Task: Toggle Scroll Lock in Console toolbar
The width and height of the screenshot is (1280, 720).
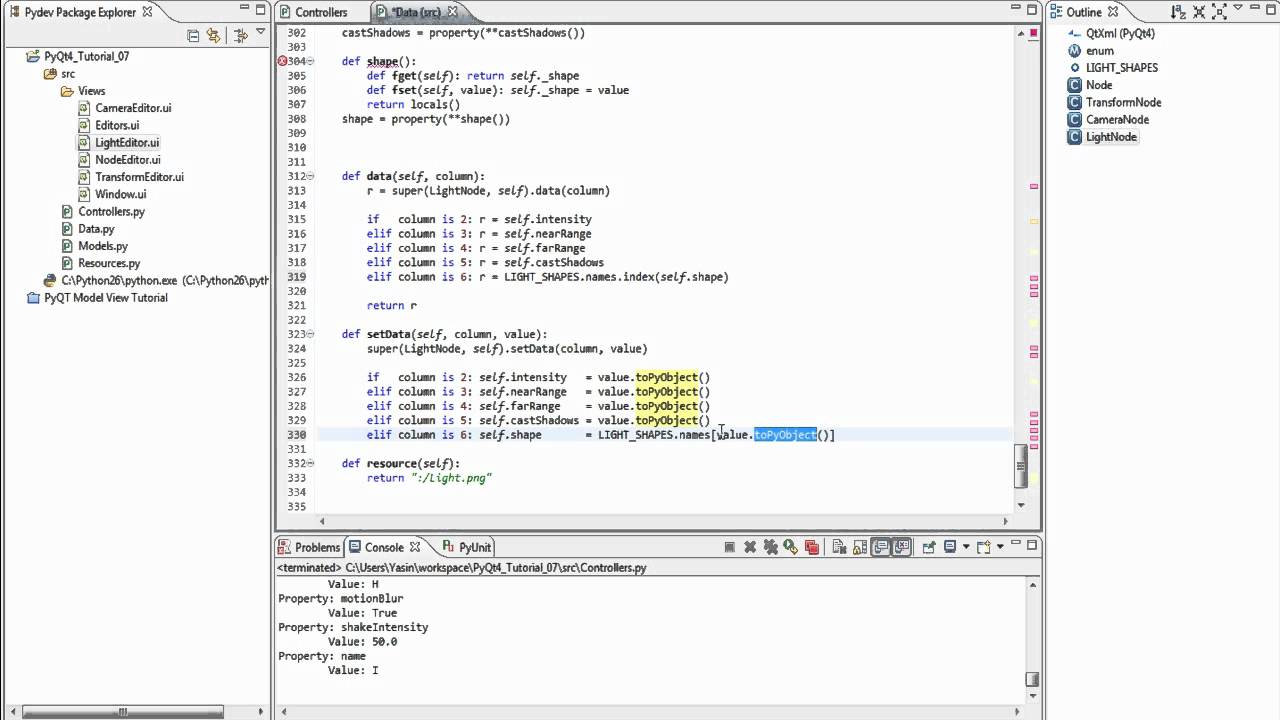Action: click(x=859, y=547)
